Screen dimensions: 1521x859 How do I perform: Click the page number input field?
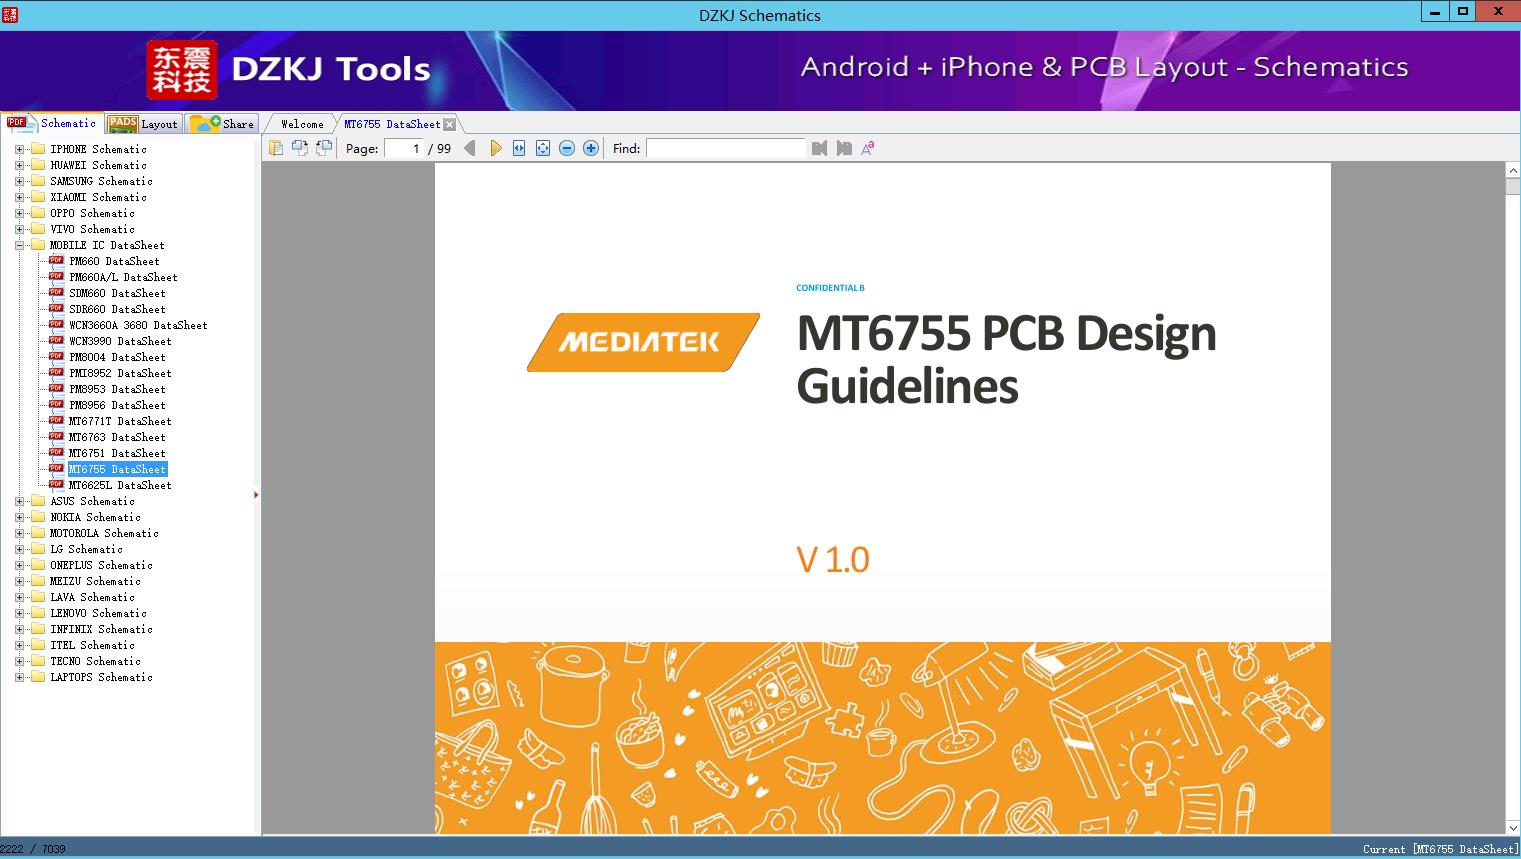[x=404, y=148]
